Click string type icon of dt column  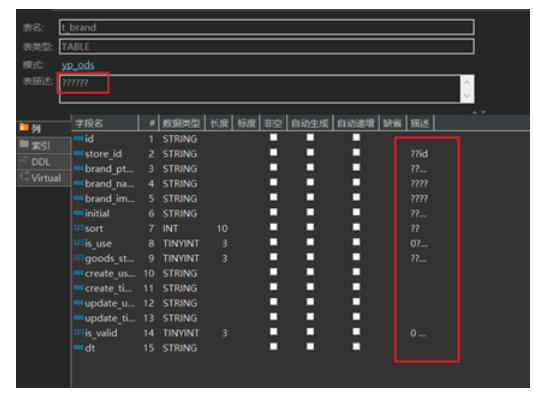(x=79, y=347)
